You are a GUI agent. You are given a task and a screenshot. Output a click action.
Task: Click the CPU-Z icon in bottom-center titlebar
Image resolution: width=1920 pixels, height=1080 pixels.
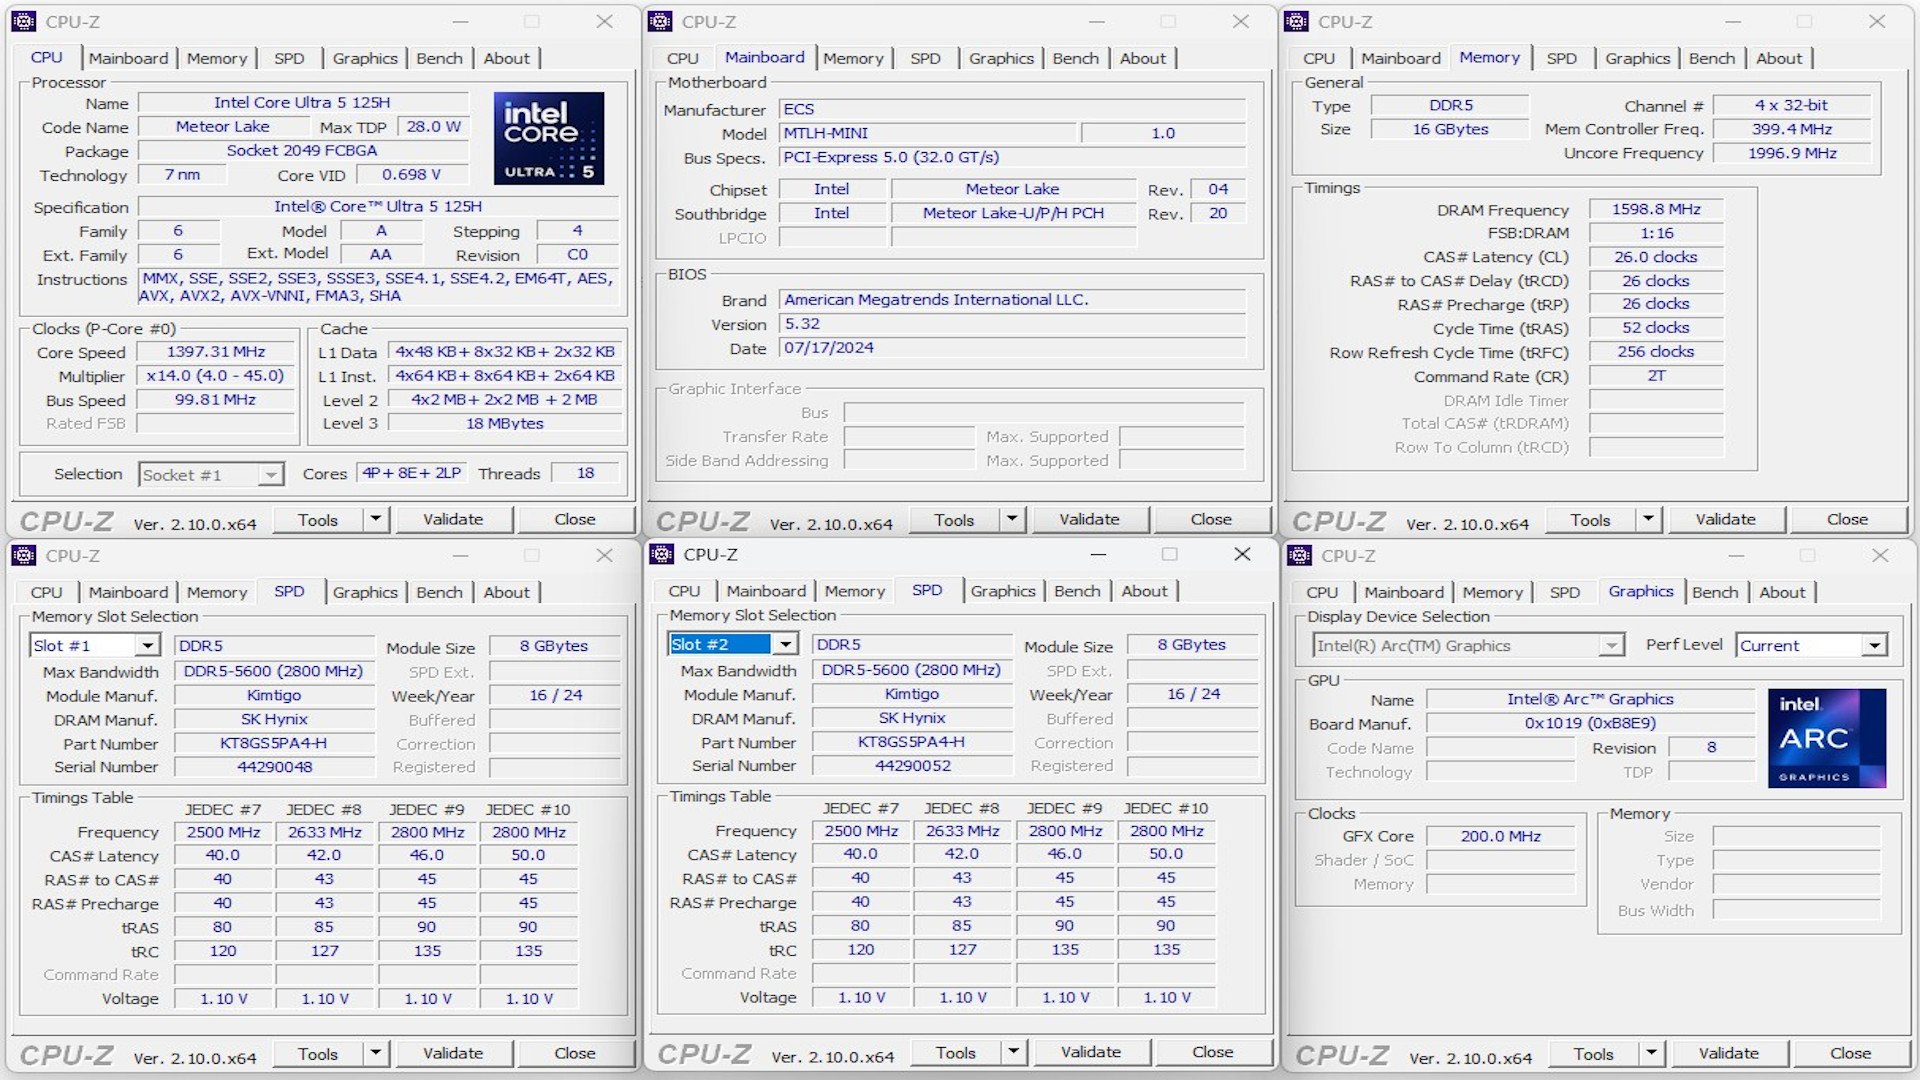click(655, 556)
